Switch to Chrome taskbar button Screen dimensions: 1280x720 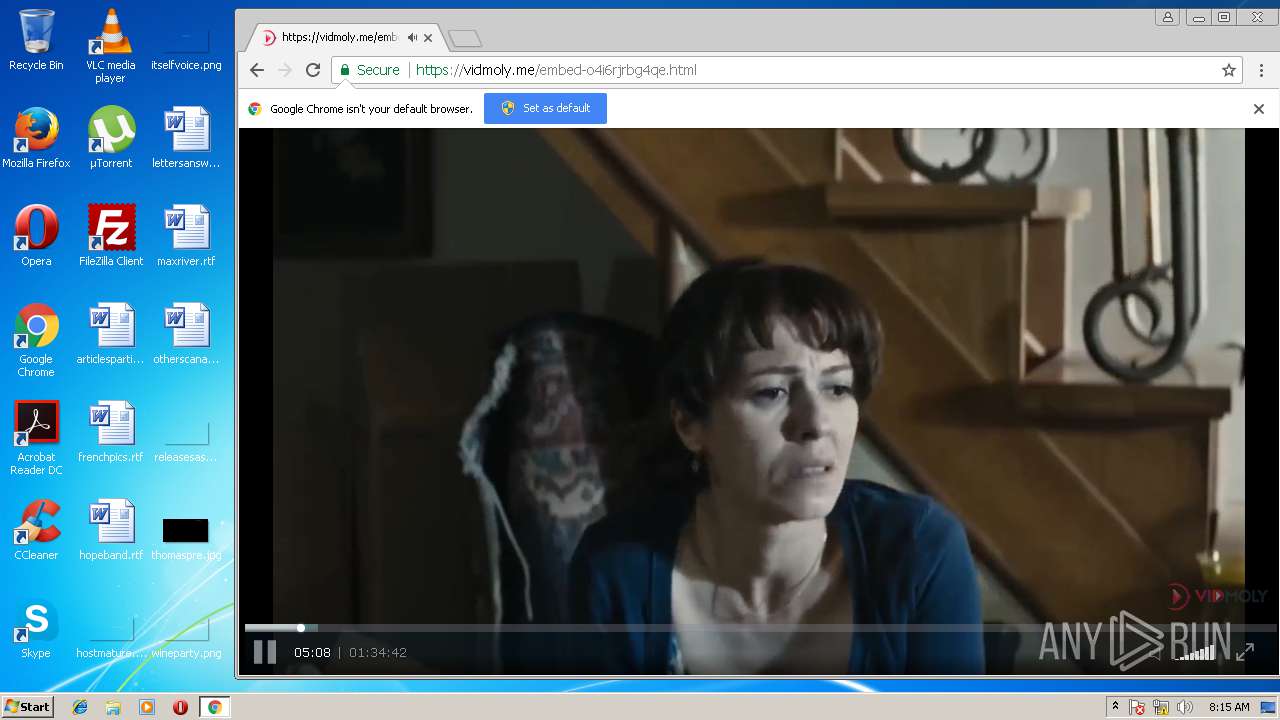pyautogui.click(x=214, y=707)
